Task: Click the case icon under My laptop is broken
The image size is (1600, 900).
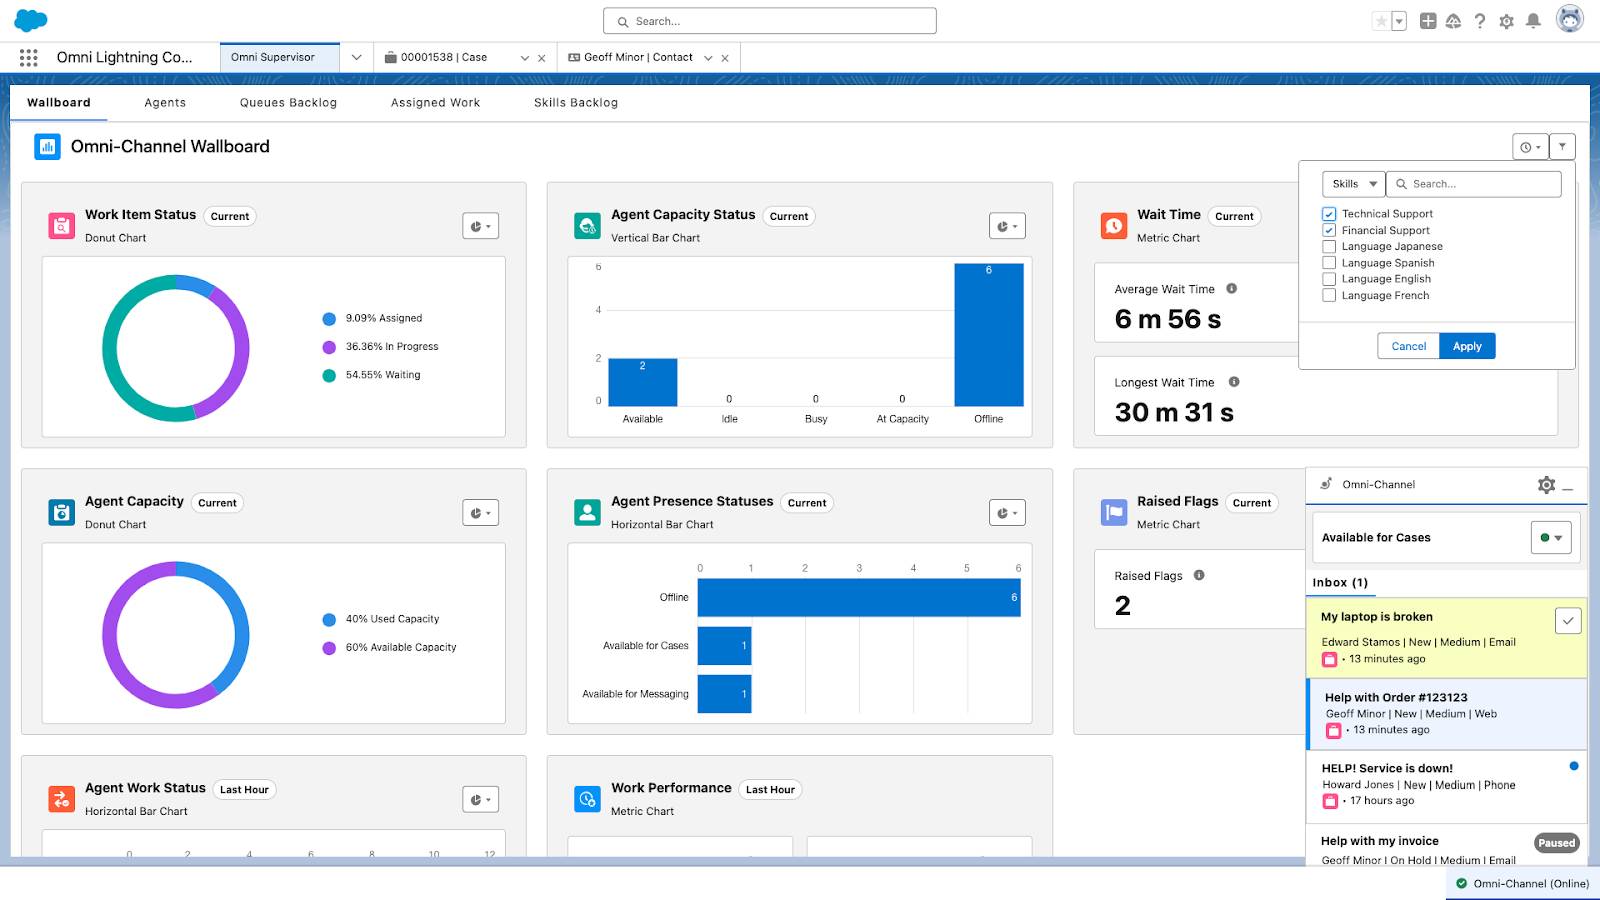Action: coord(1330,660)
